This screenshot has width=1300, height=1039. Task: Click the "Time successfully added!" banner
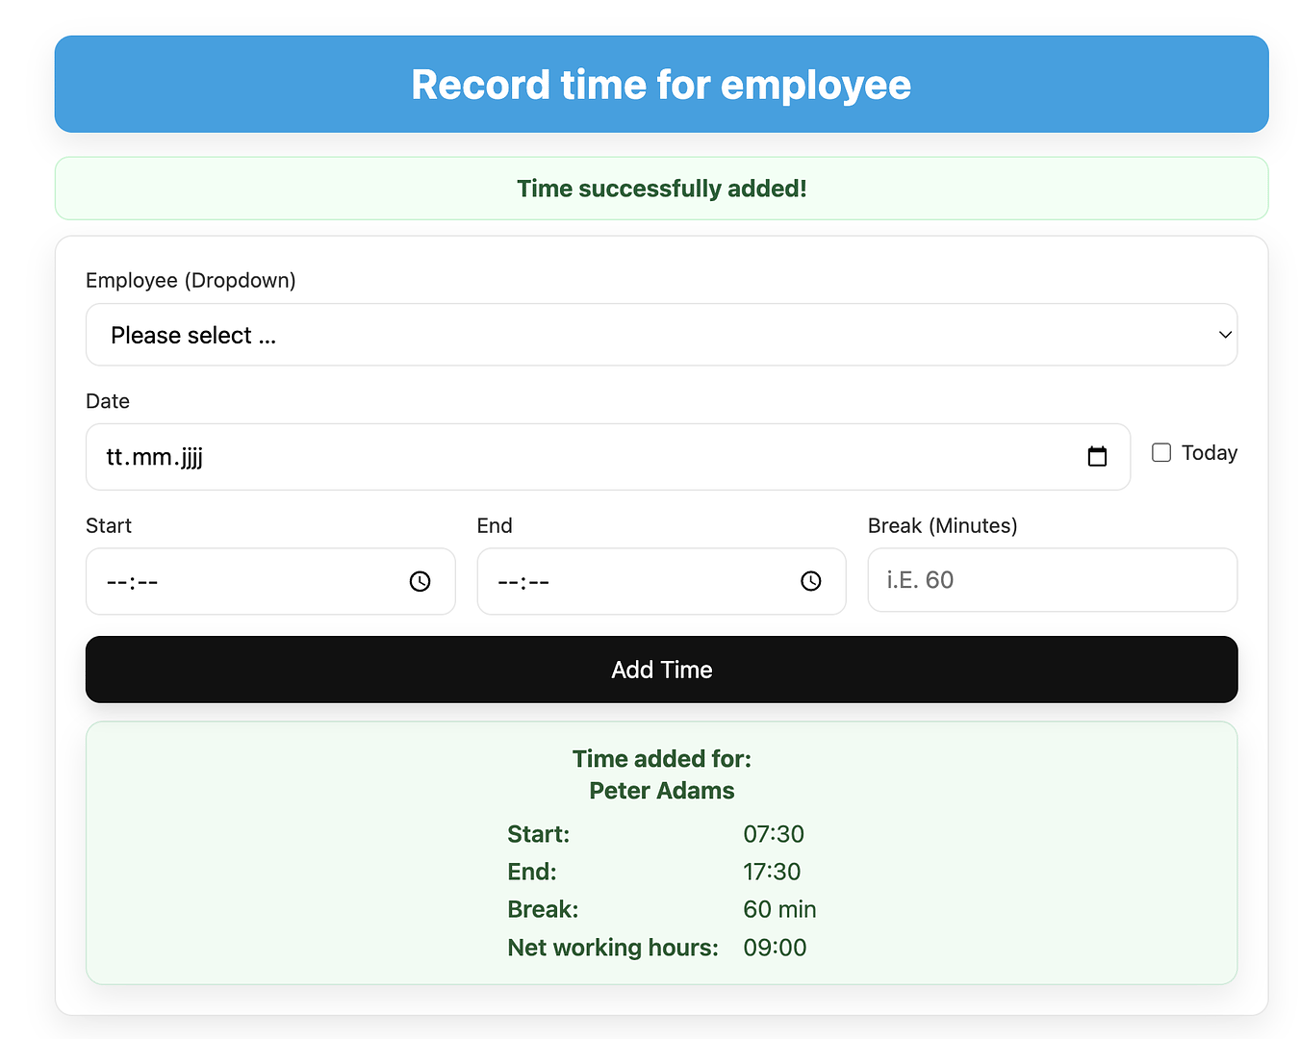pos(661,189)
